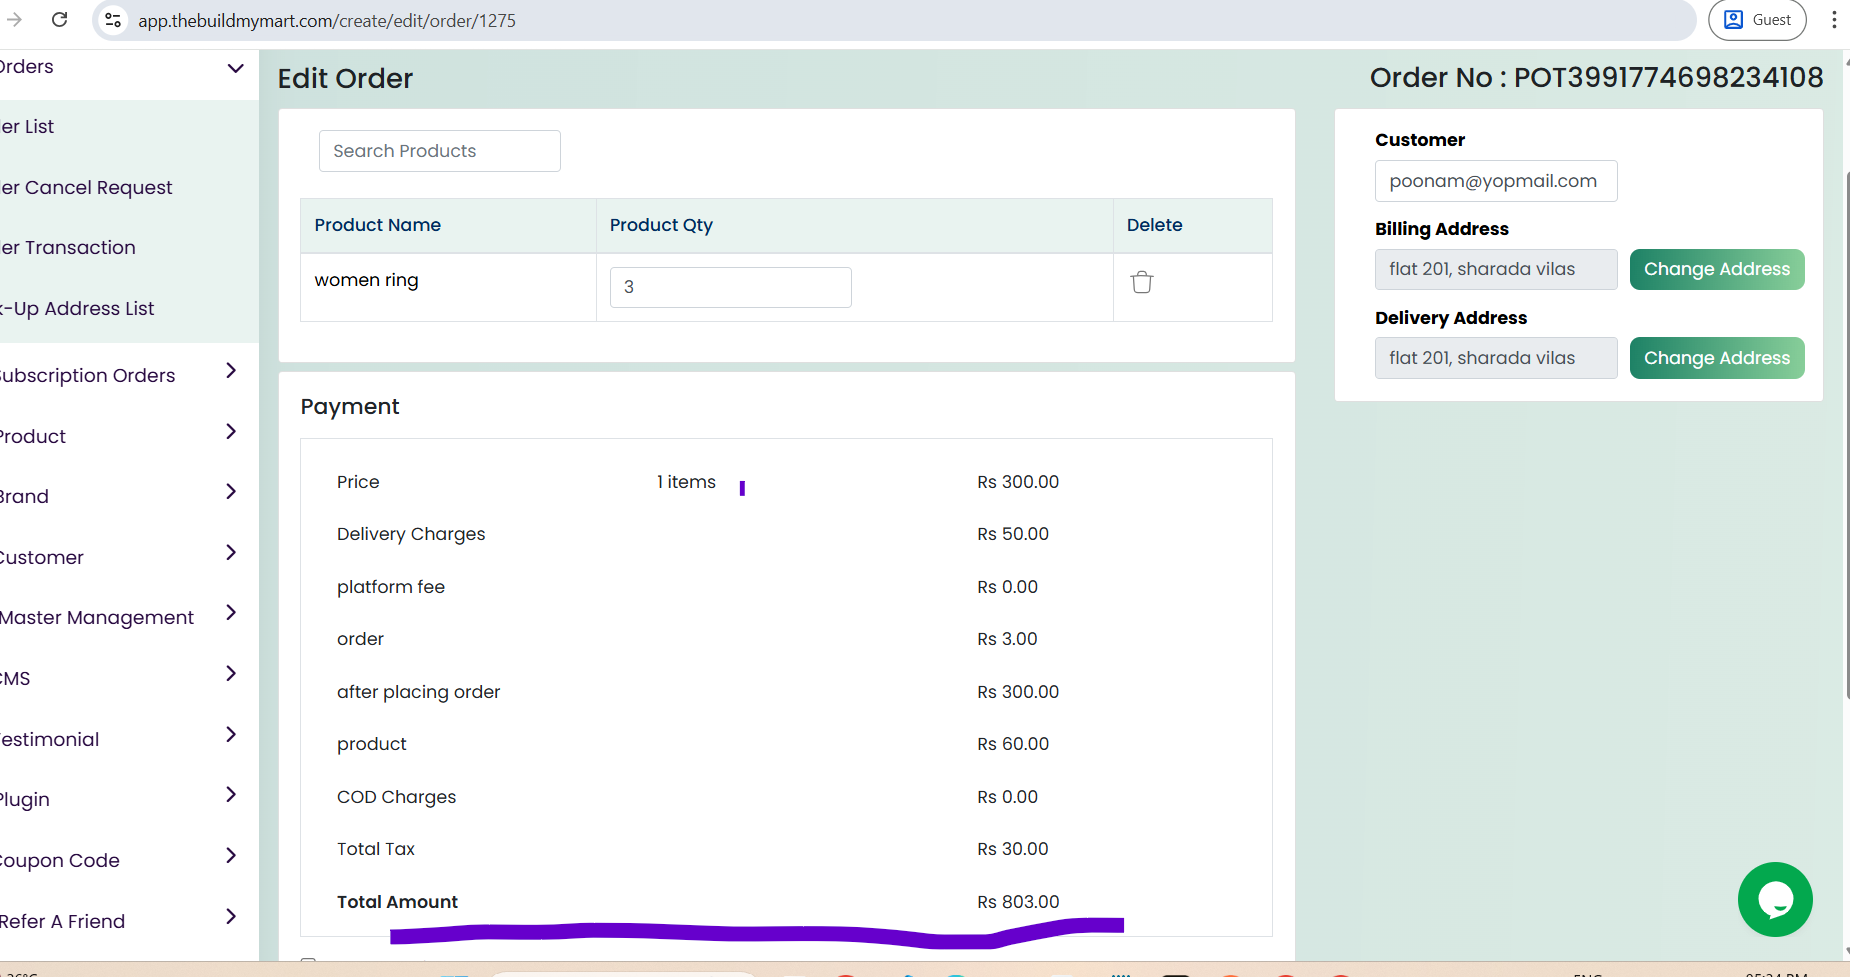Viewport: 1850px width, 977px height.
Task: Click the delivery address text box
Action: 1496,358
